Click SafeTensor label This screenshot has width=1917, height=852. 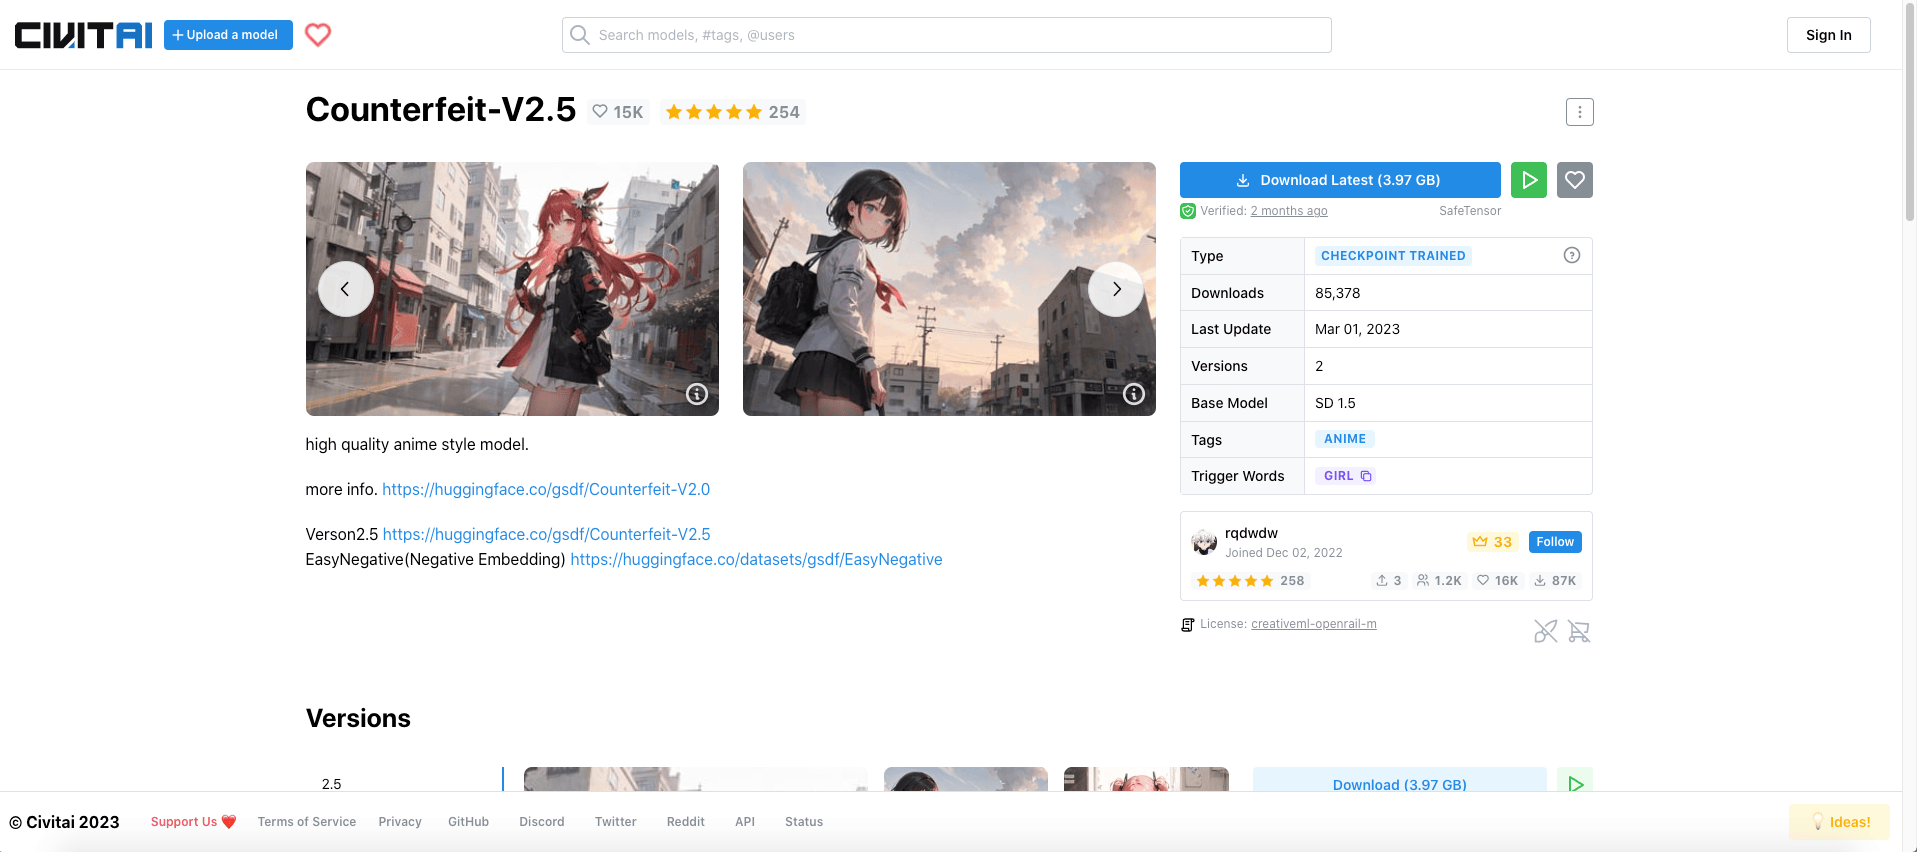[x=1470, y=211]
